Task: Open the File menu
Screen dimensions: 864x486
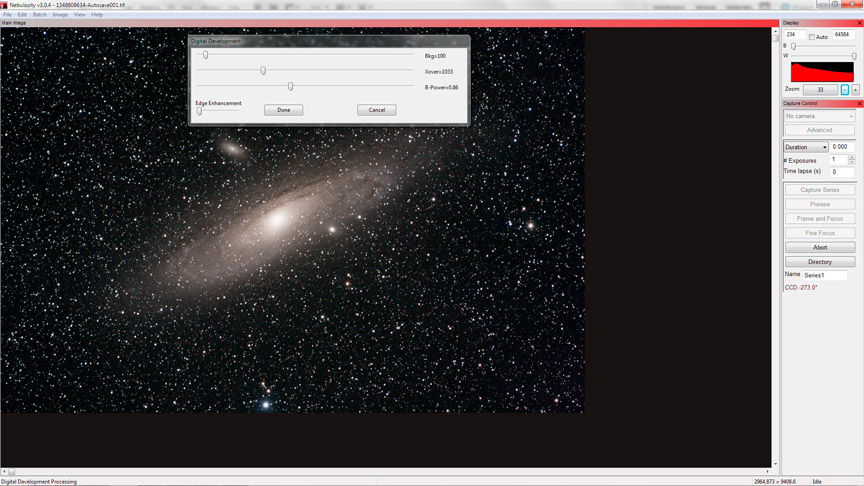Action: coord(7,15)
